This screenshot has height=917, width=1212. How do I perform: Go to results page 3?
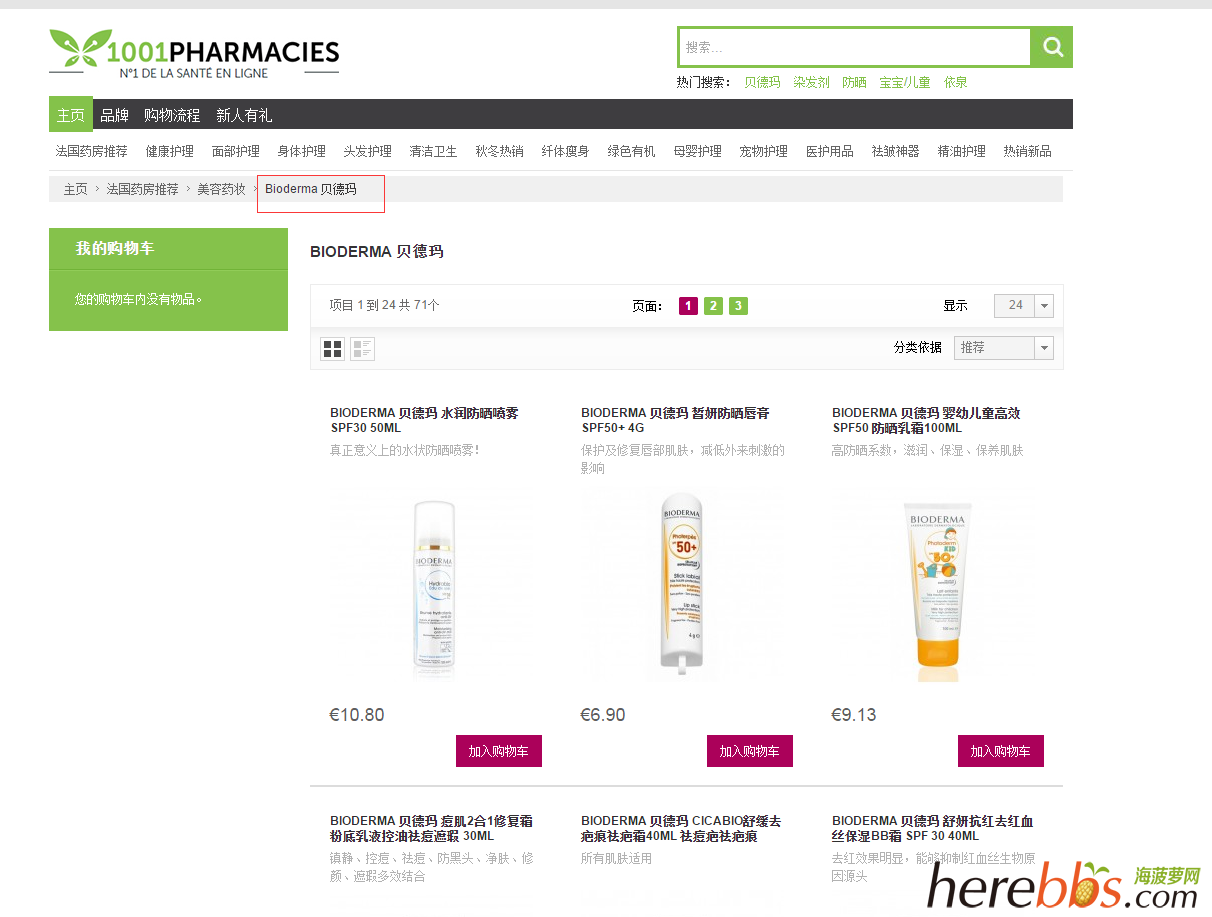(x=738, y=306)
